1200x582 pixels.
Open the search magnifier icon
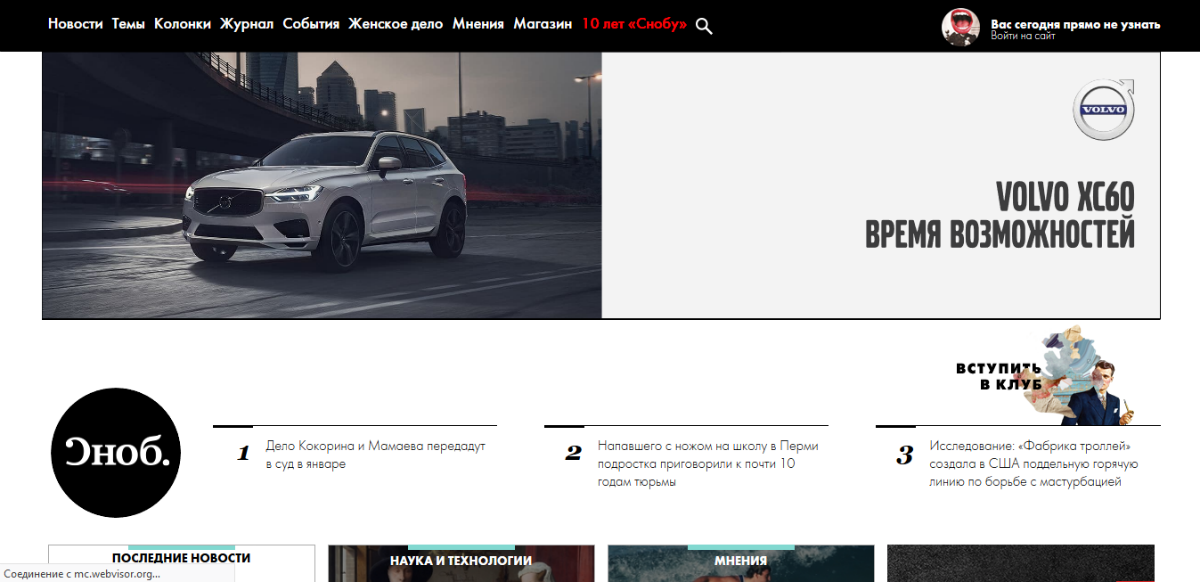point(704,26)
